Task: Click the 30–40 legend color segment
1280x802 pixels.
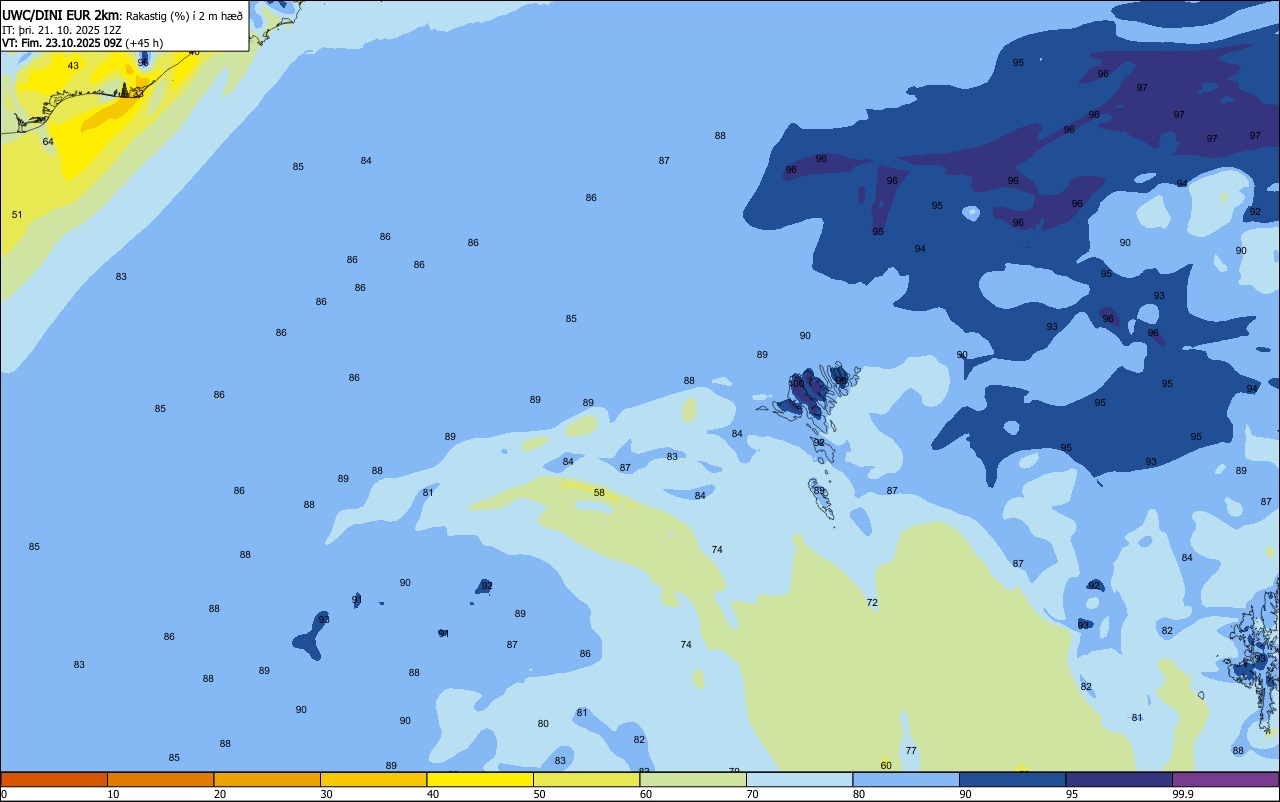Action: pos(373,779)
